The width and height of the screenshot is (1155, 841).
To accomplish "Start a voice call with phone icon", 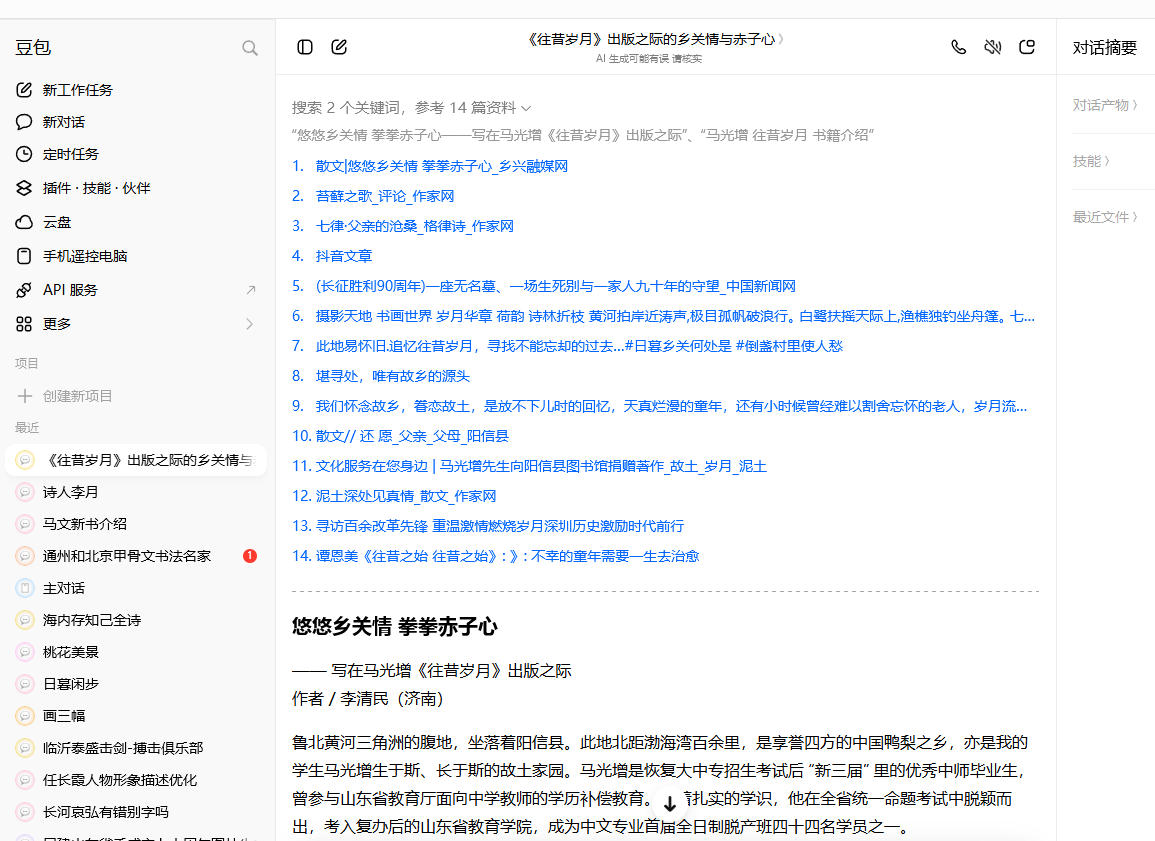I will [x=958, y=47].
